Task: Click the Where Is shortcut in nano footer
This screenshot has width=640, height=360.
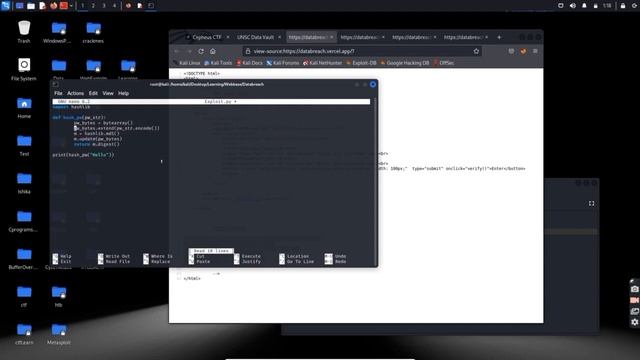Action: [158, 256]
